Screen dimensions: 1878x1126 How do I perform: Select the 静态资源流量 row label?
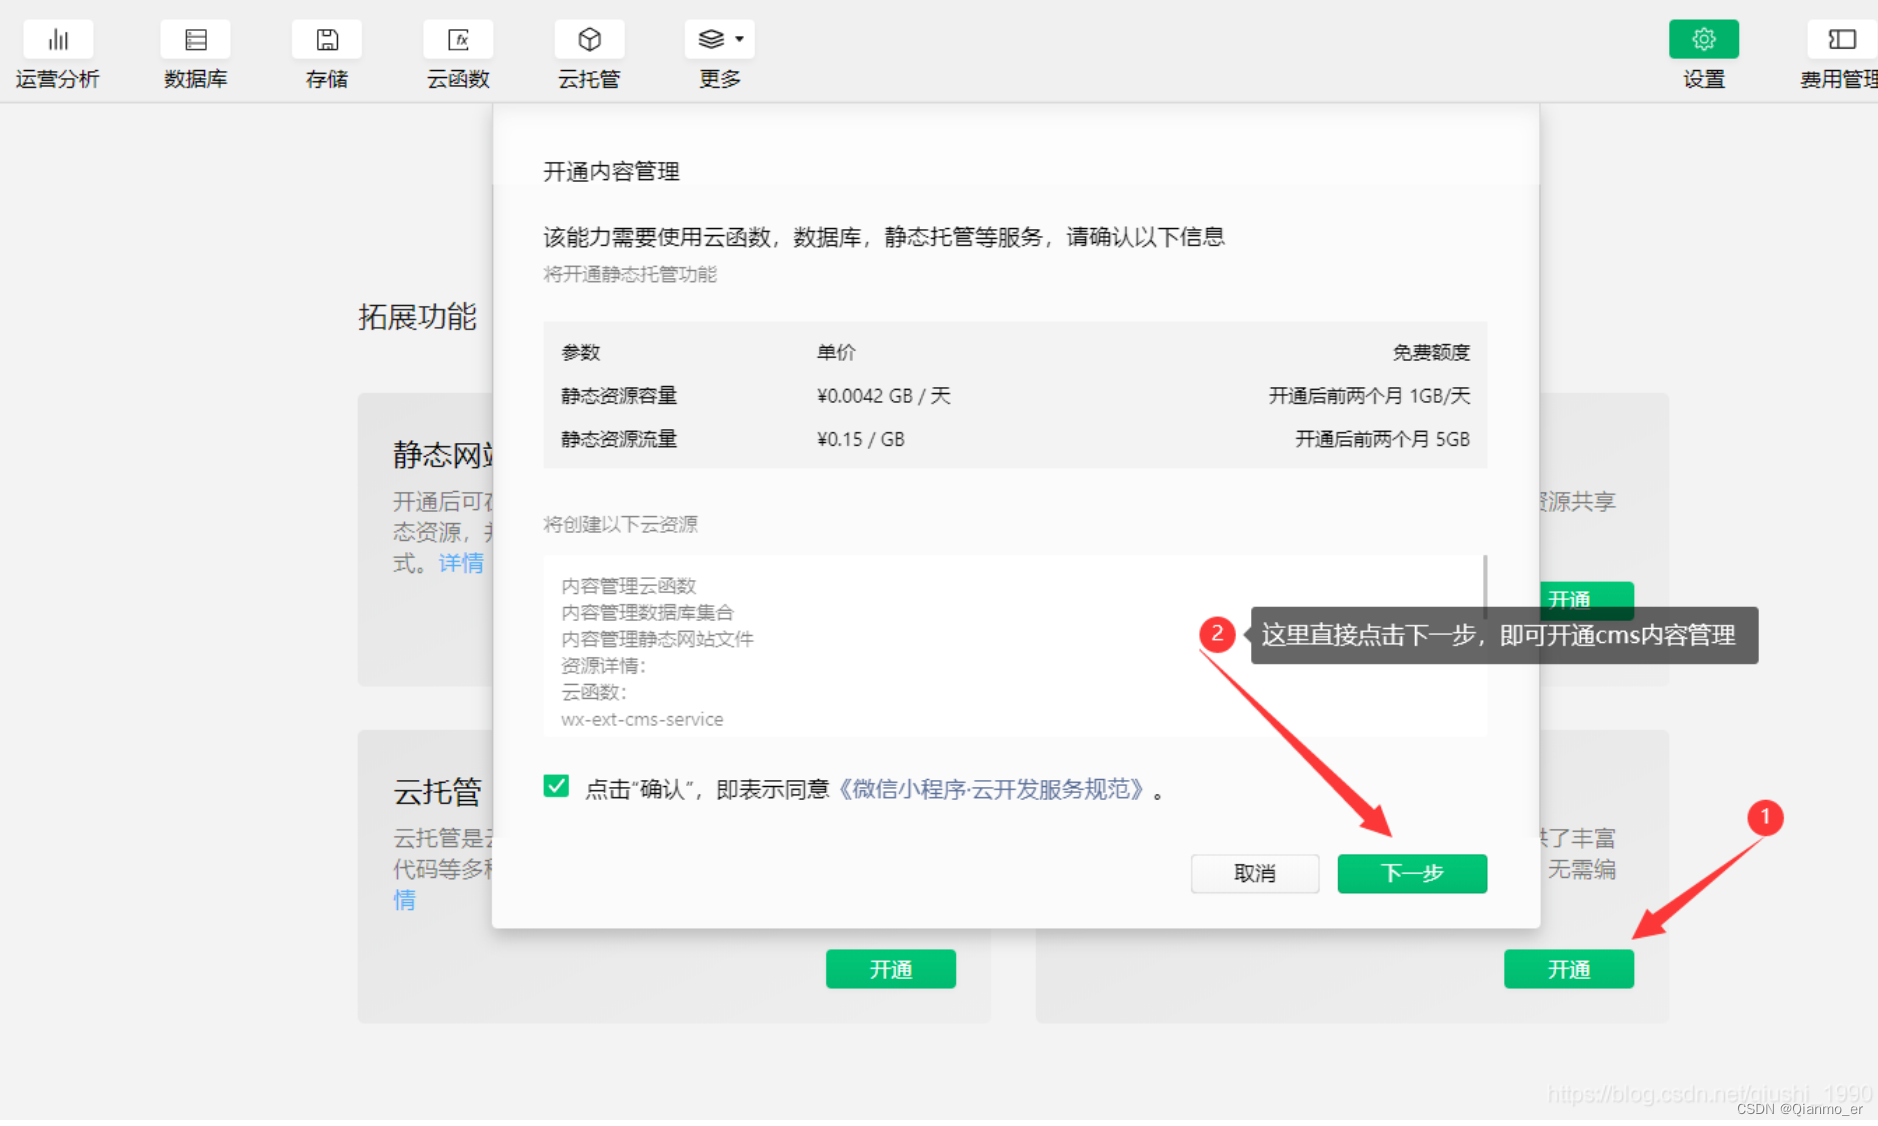619,439
